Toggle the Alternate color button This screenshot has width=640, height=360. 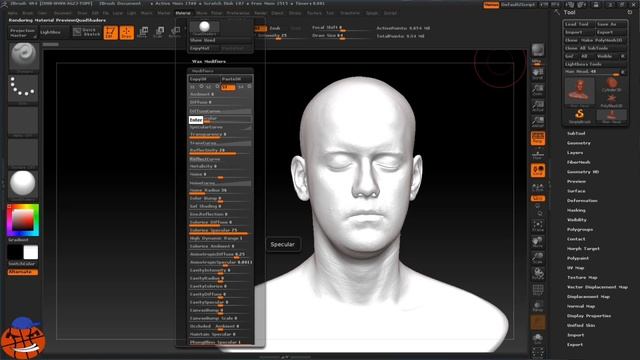pos(23,272)
